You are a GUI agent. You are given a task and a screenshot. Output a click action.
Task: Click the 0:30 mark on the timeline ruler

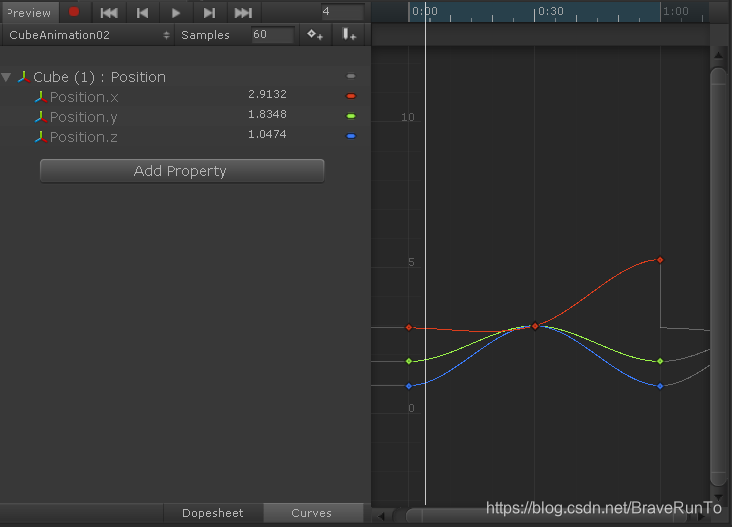click(551, 11)
